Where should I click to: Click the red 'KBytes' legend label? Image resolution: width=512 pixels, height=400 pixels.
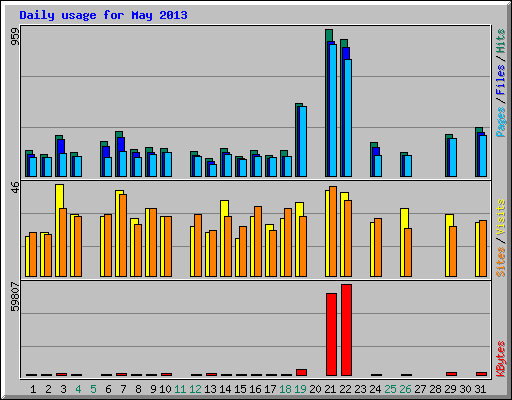[501, 359]
